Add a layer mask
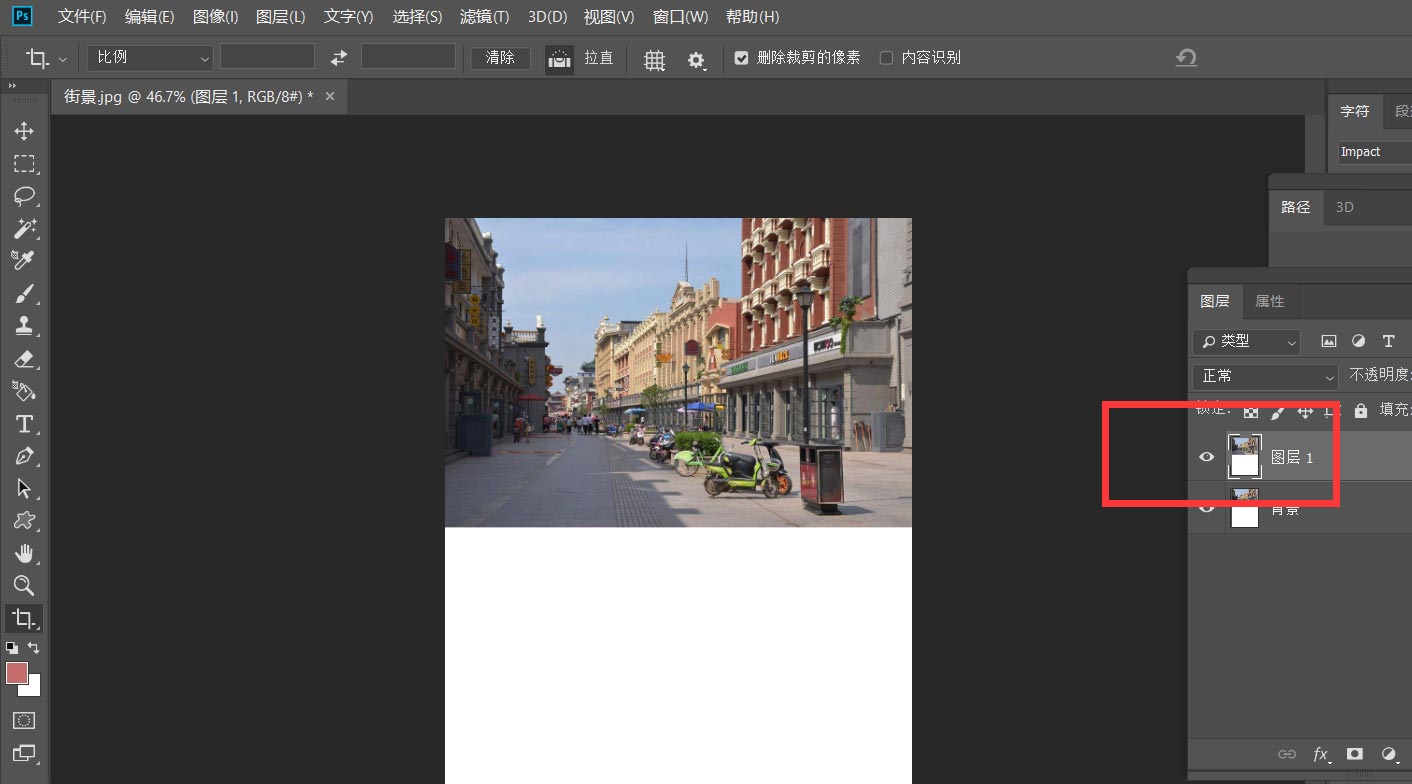The height and width of the screenshot is (784, 1412). 1355,754
